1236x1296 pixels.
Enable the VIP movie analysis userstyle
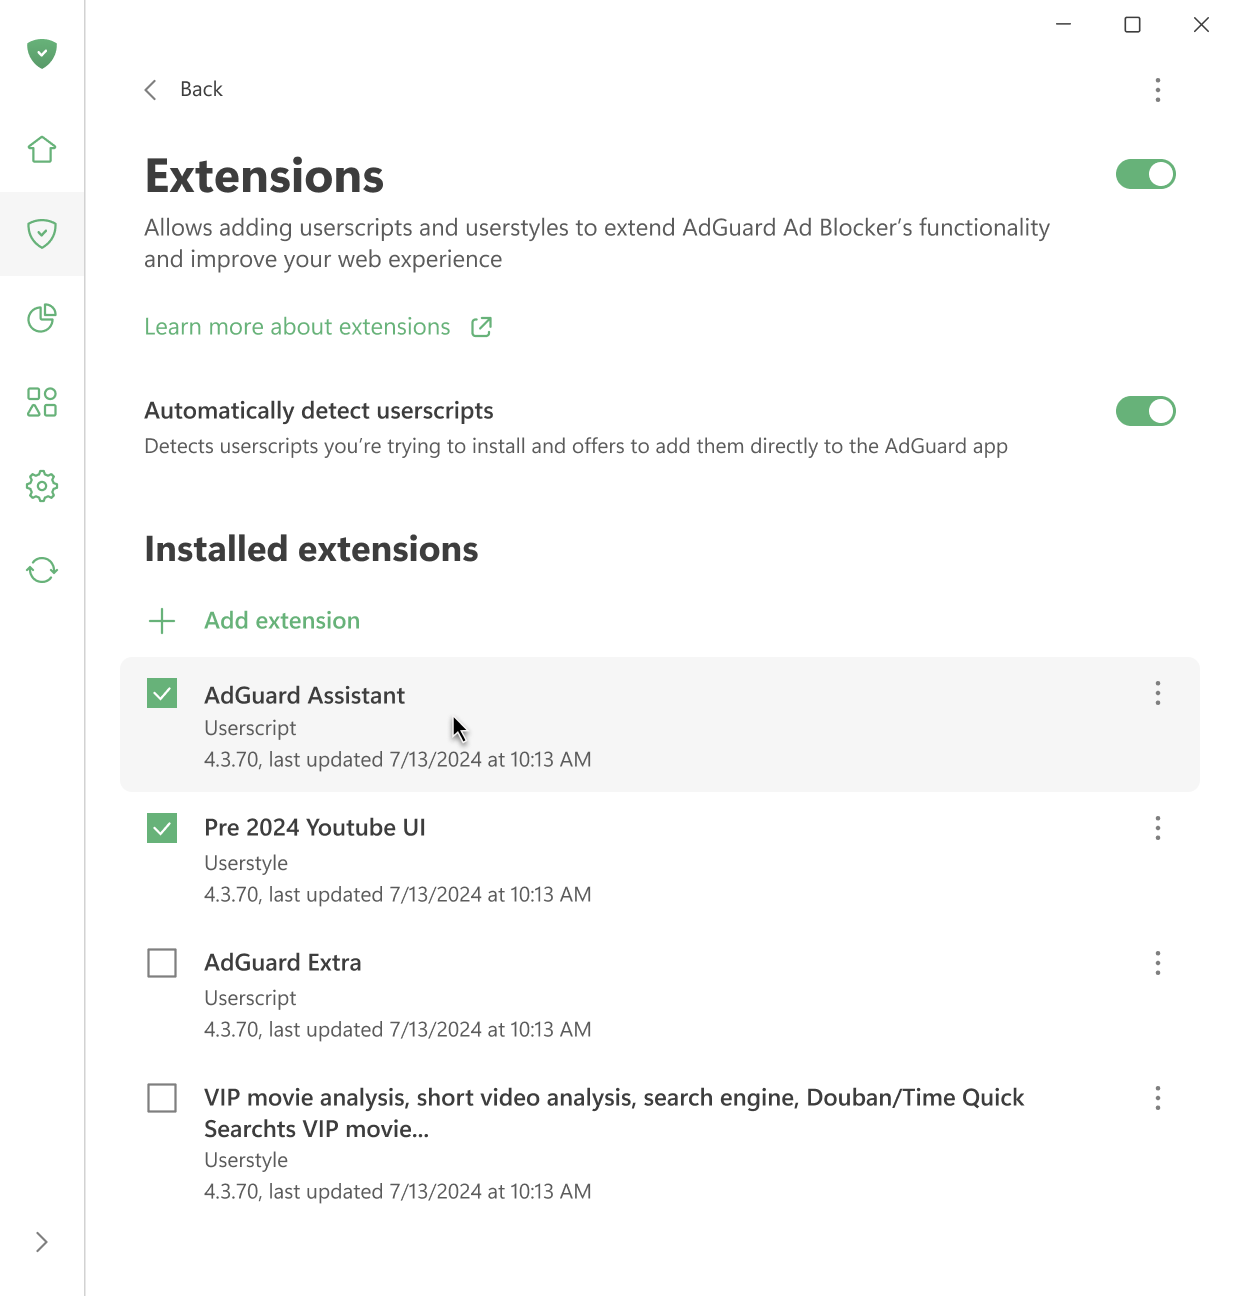point(161,1098)
